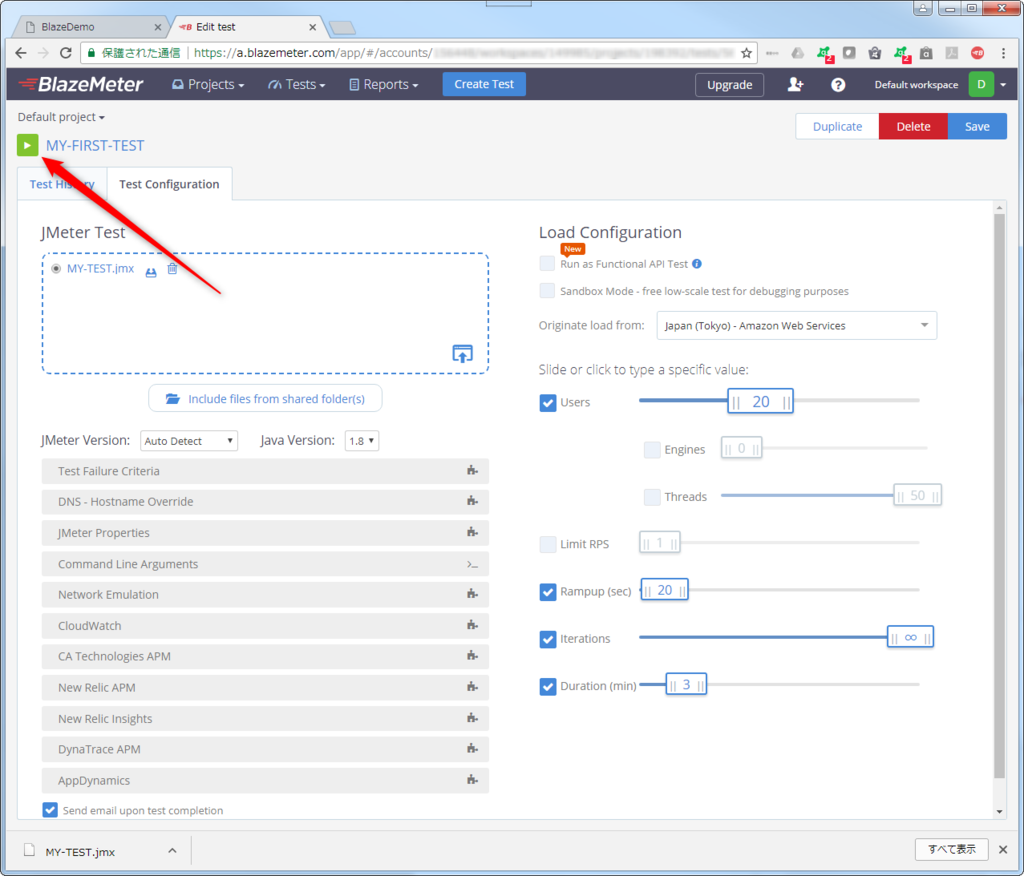This screenshot has height=876, width=1024.
Task: Toggle Send email upon test completion
Action: coord(50,810)
